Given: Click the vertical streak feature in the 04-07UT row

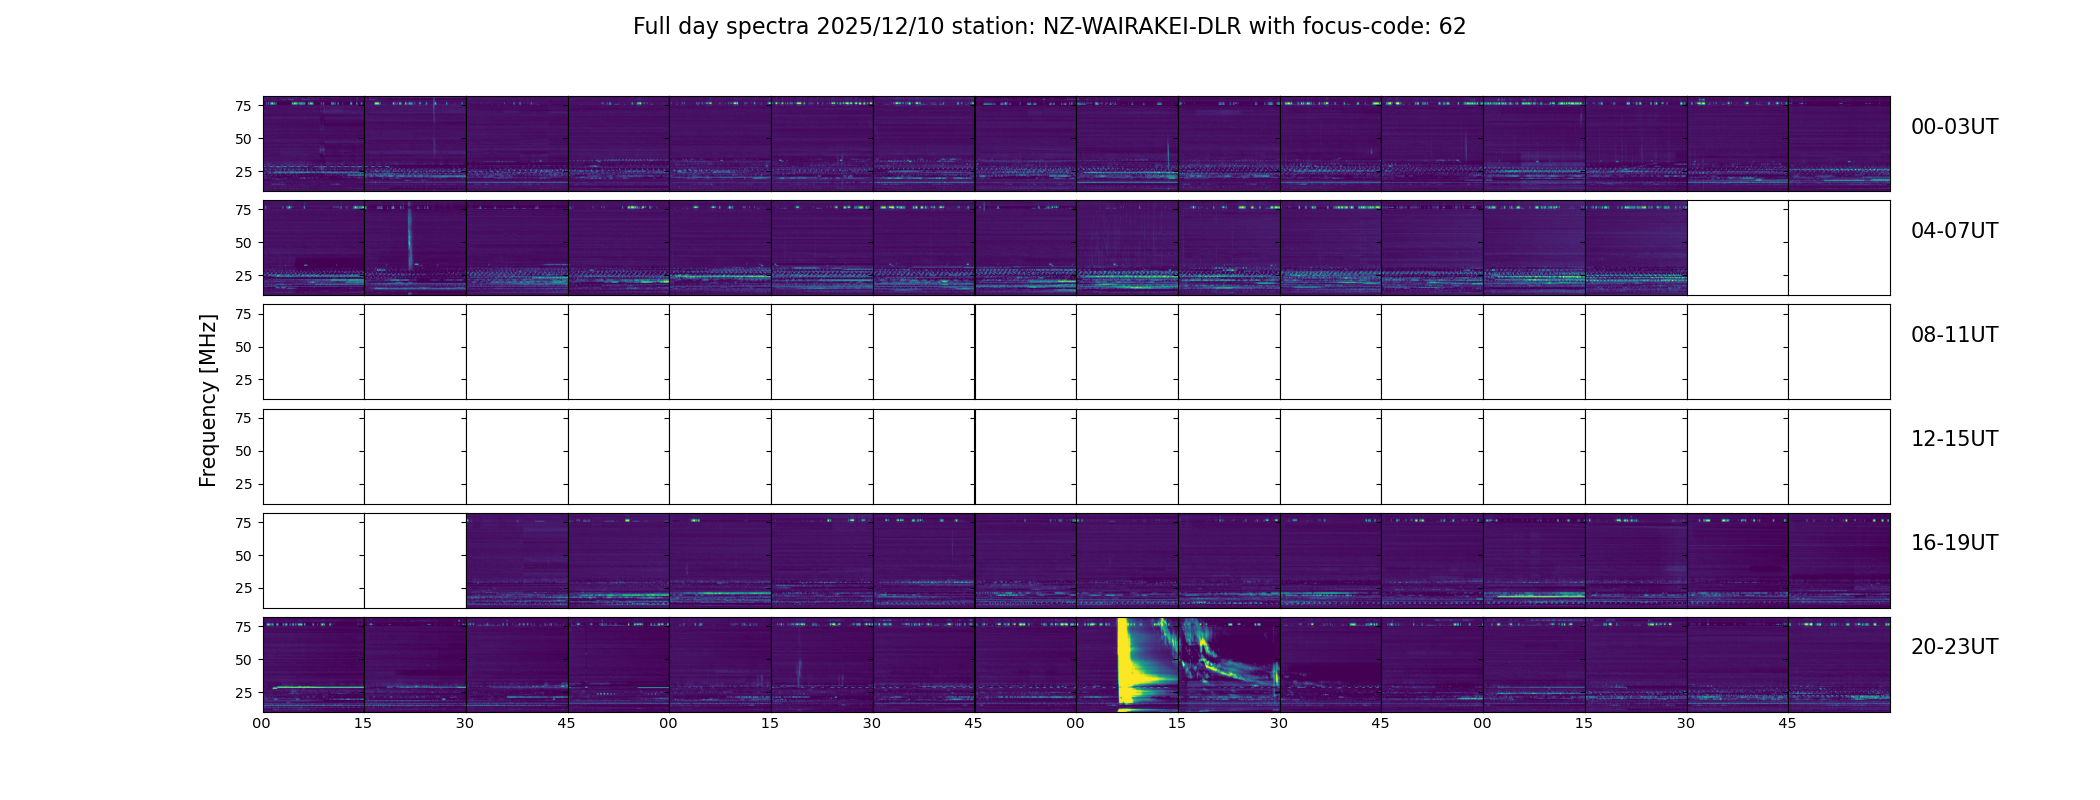Looking at the screenshot, I should [x=410, y=235].
